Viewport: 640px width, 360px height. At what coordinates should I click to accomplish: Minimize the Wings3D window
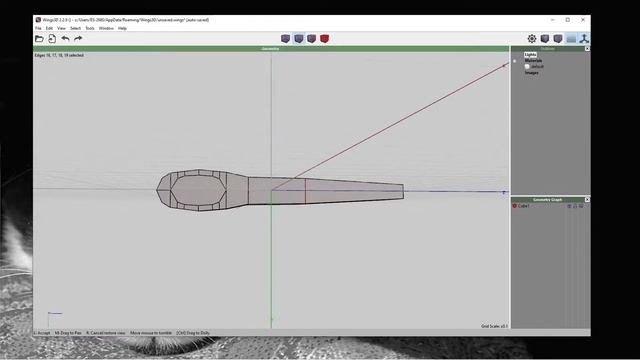point(552,20)
